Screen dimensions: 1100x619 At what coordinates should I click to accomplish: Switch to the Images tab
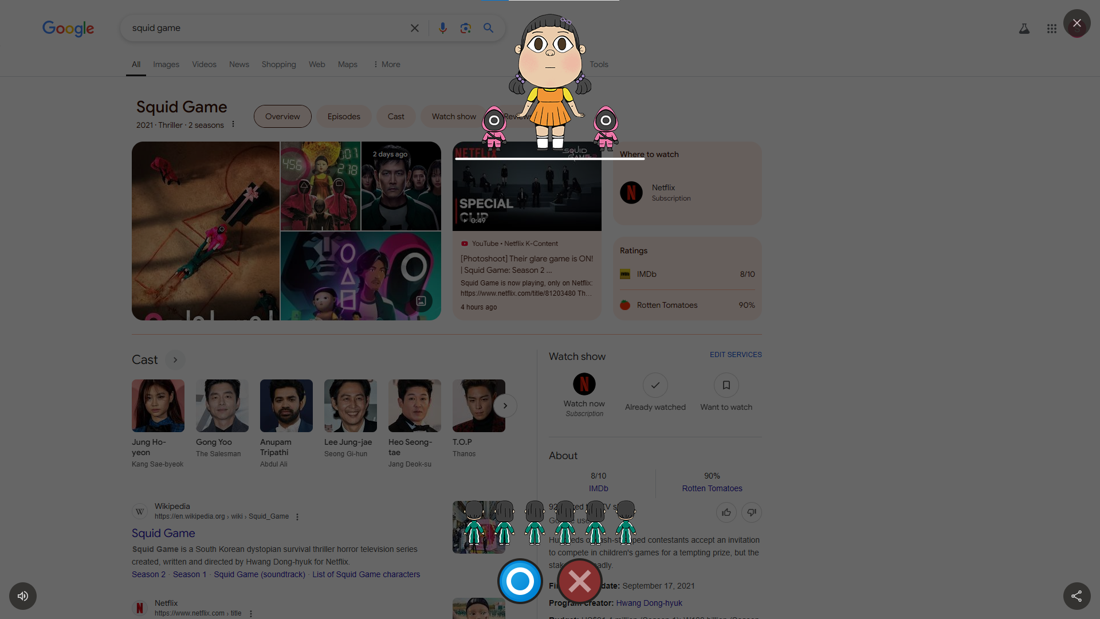(x=166, y=65)
